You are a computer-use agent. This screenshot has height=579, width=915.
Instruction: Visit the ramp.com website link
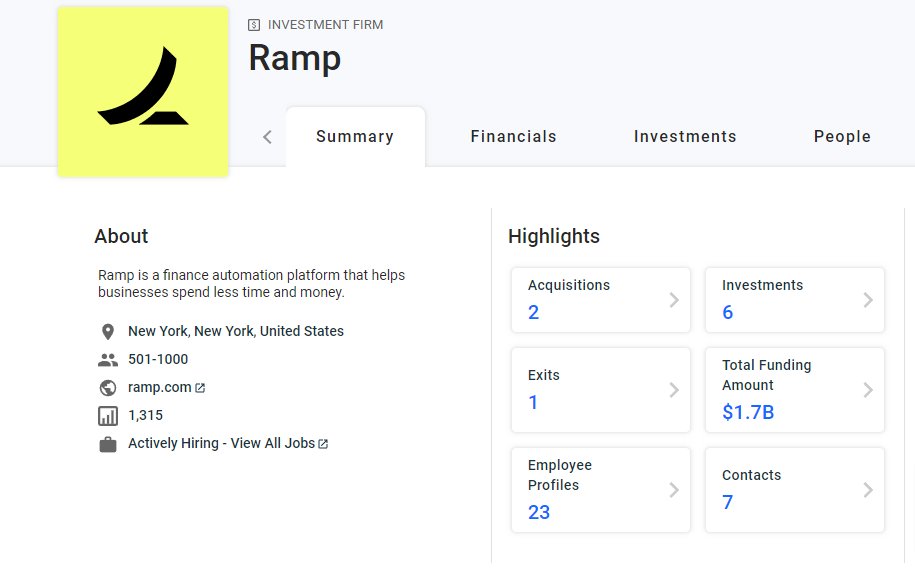click(159, 387)
